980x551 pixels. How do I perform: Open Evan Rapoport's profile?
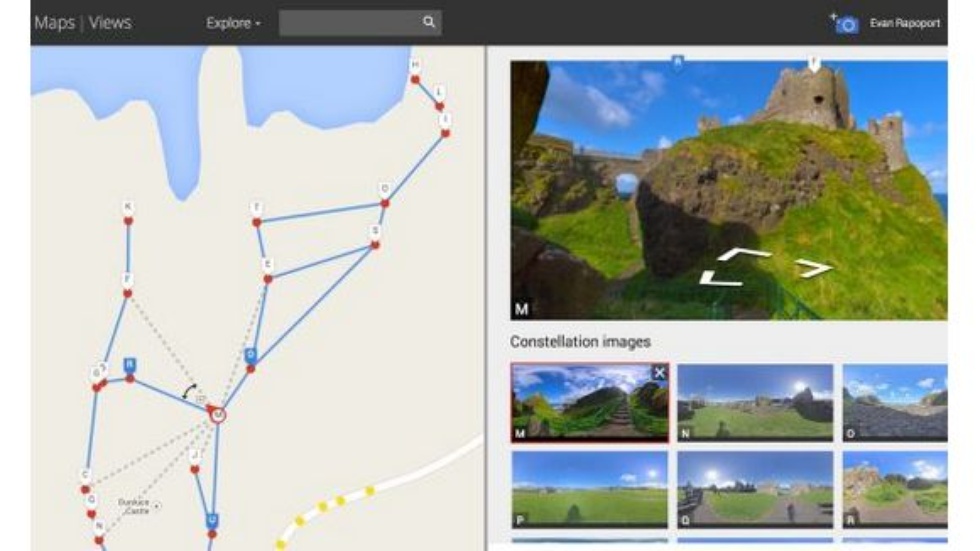905,23
